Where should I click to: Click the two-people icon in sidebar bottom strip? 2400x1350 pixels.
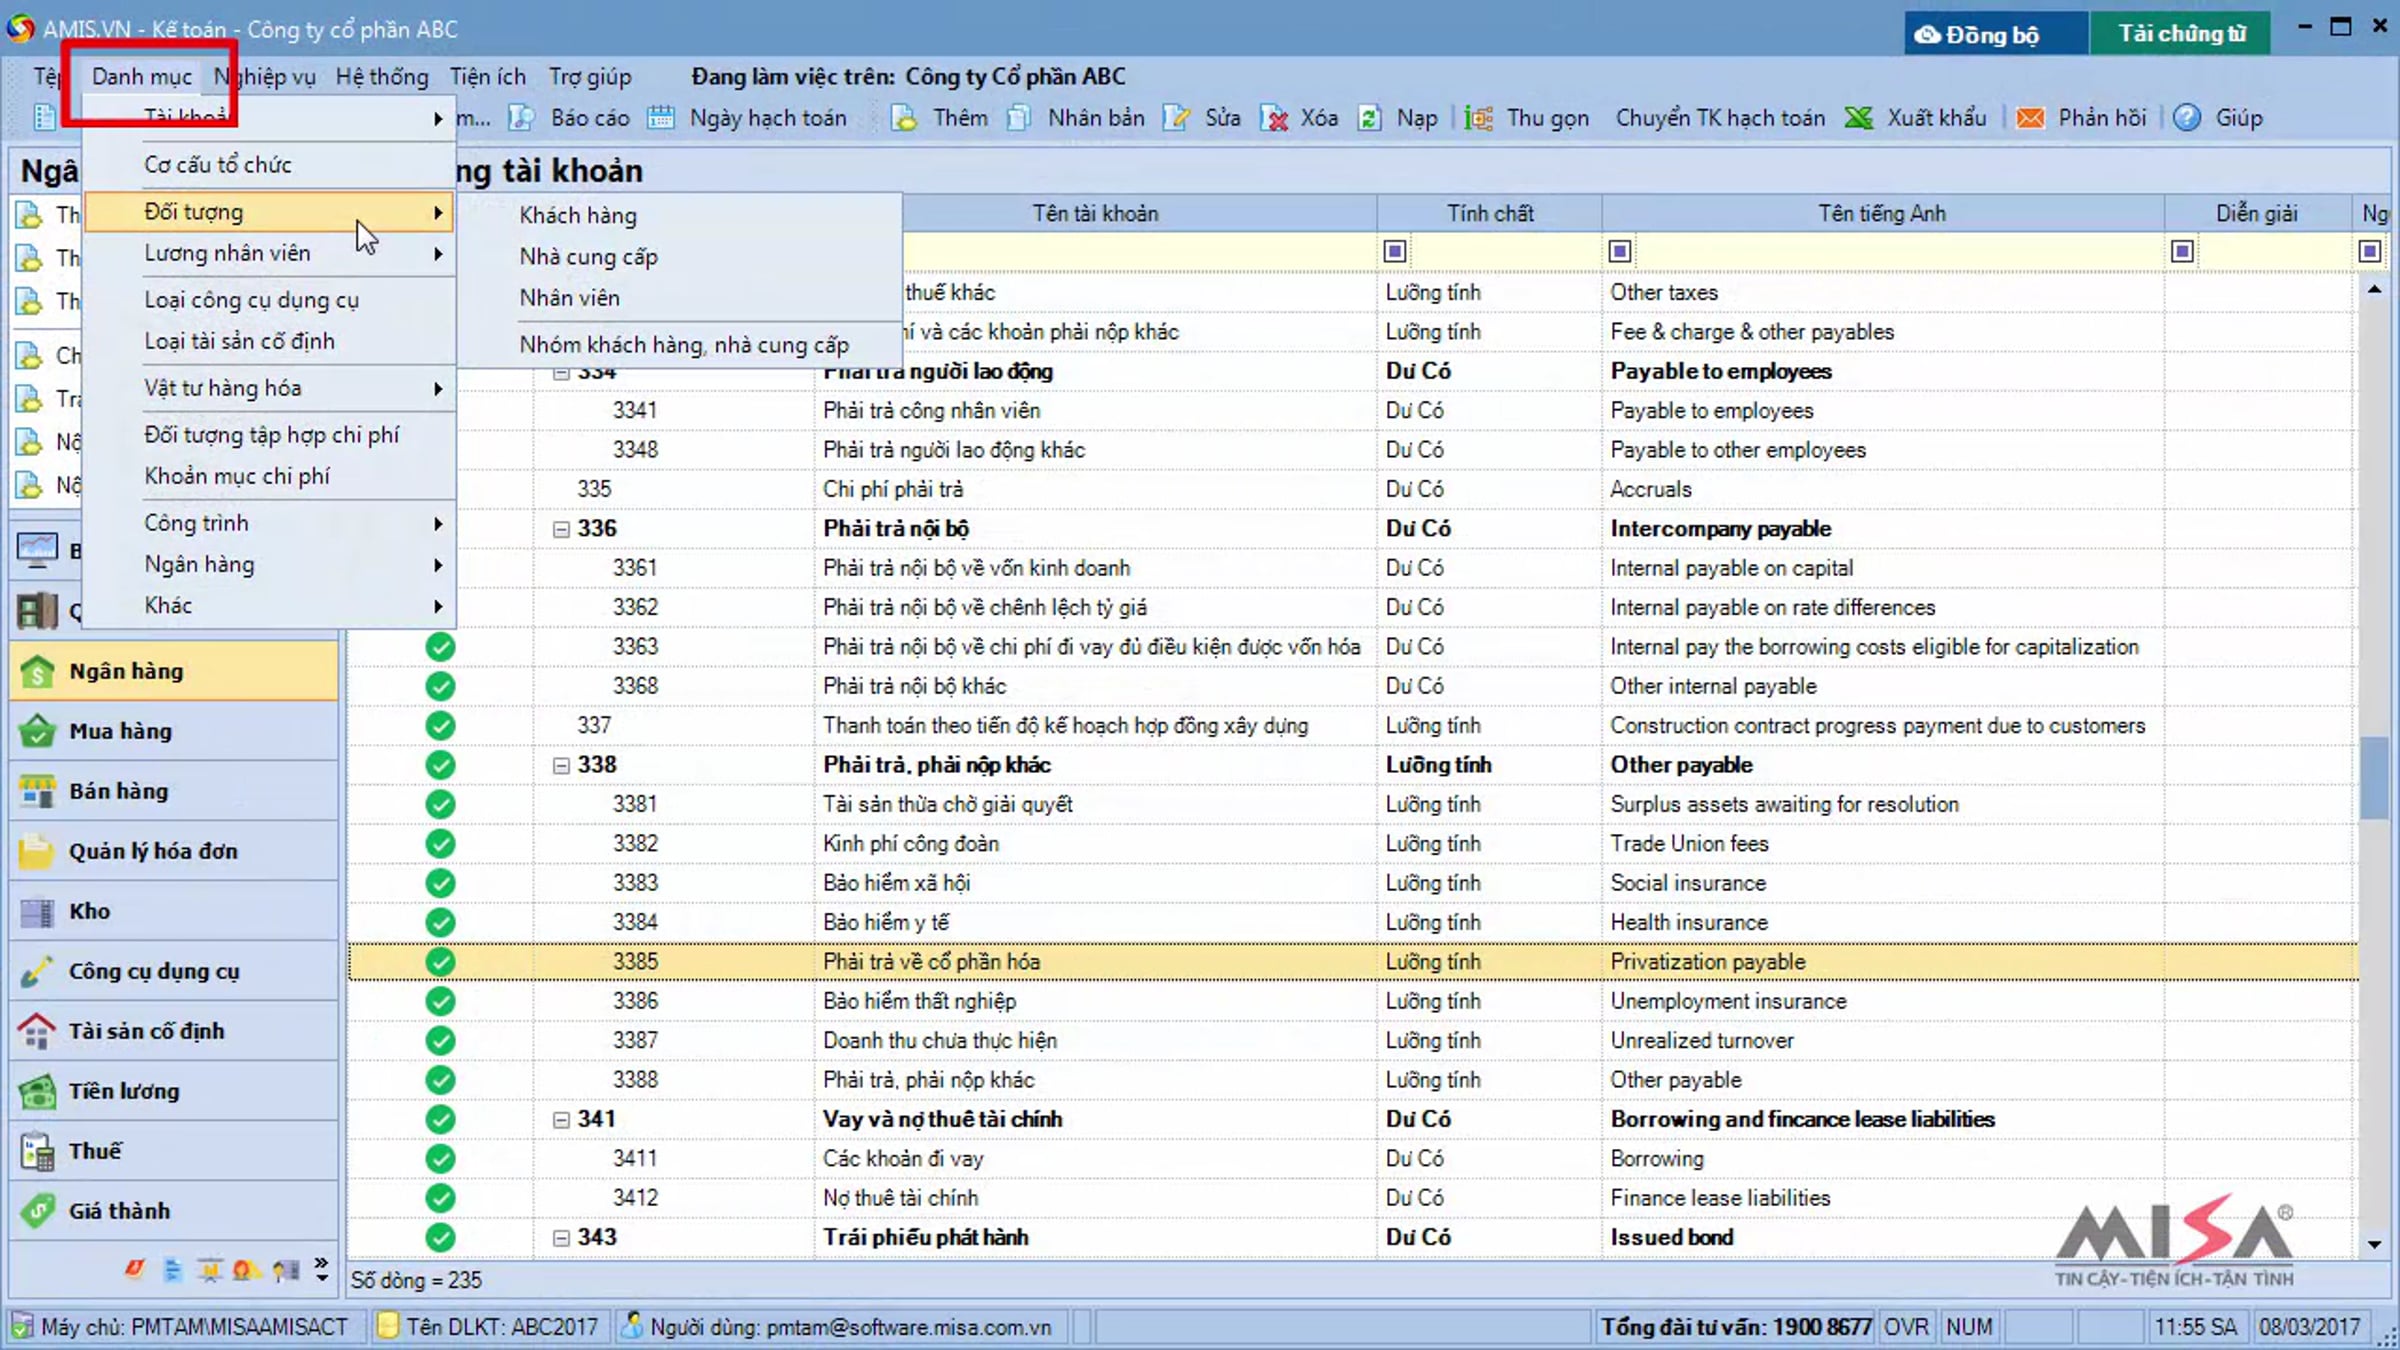[246, 1270]
